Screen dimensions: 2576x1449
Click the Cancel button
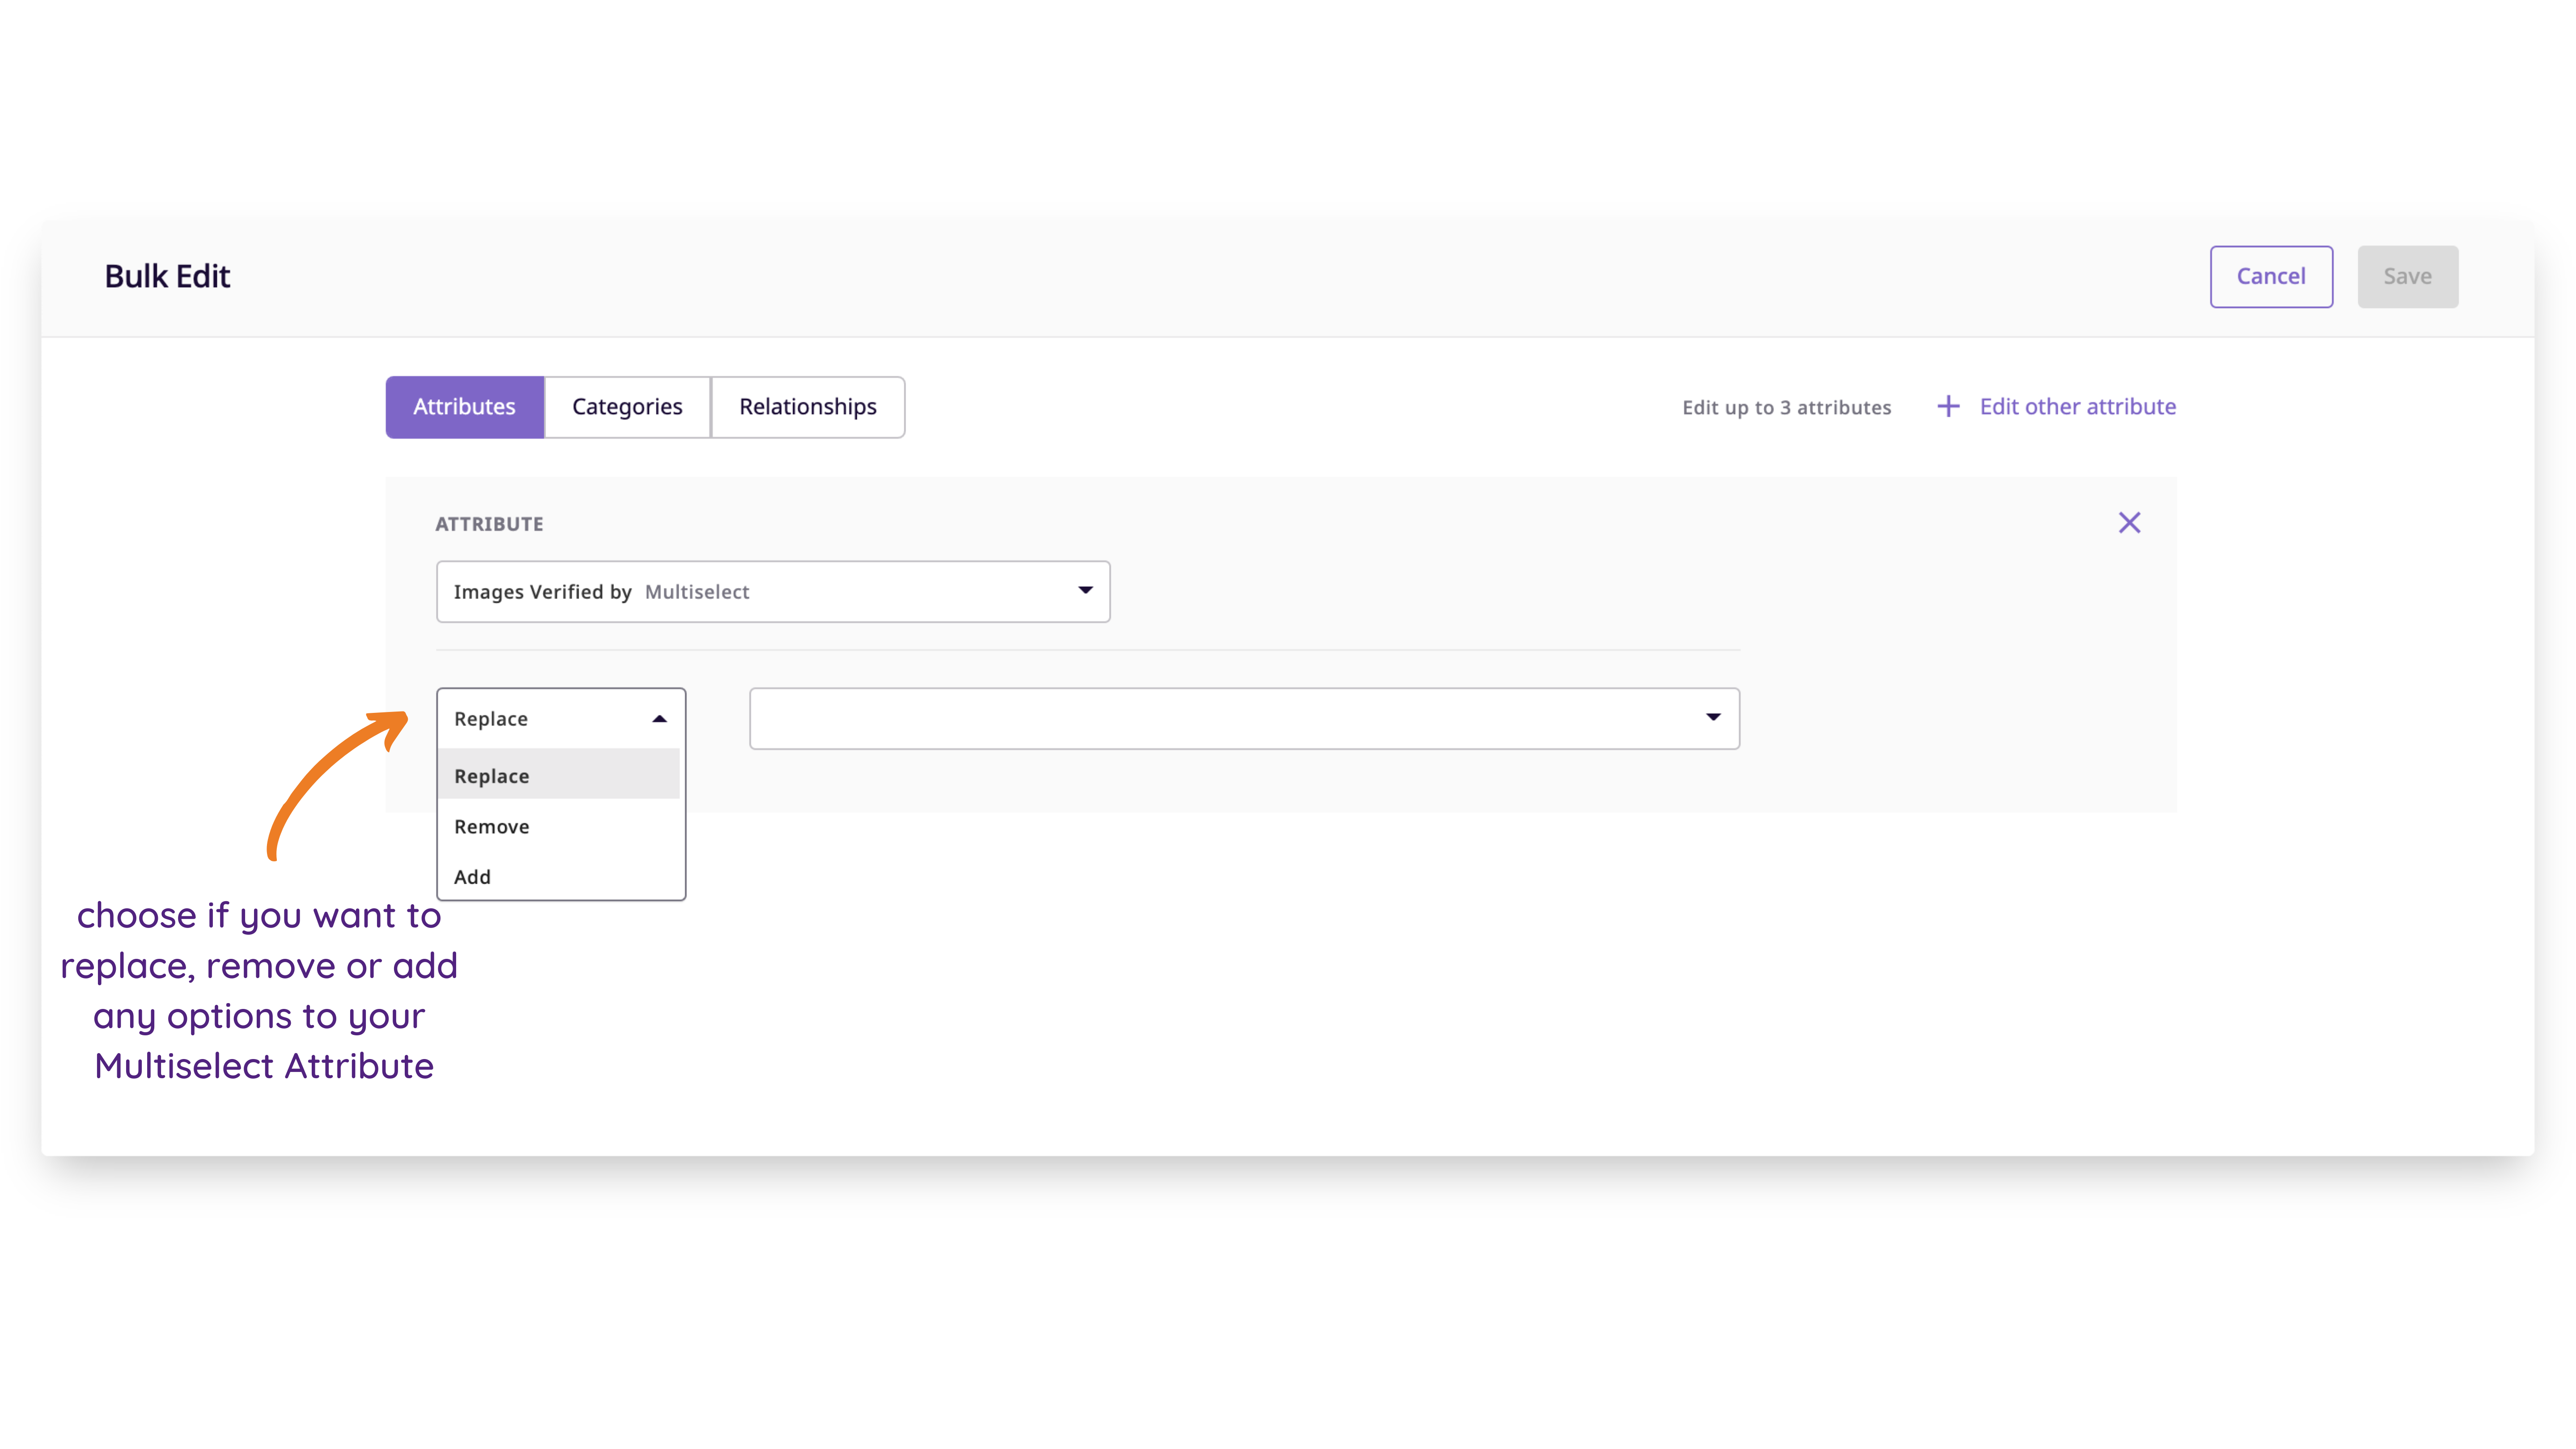pyautogui.click(x=2270, y=276)
